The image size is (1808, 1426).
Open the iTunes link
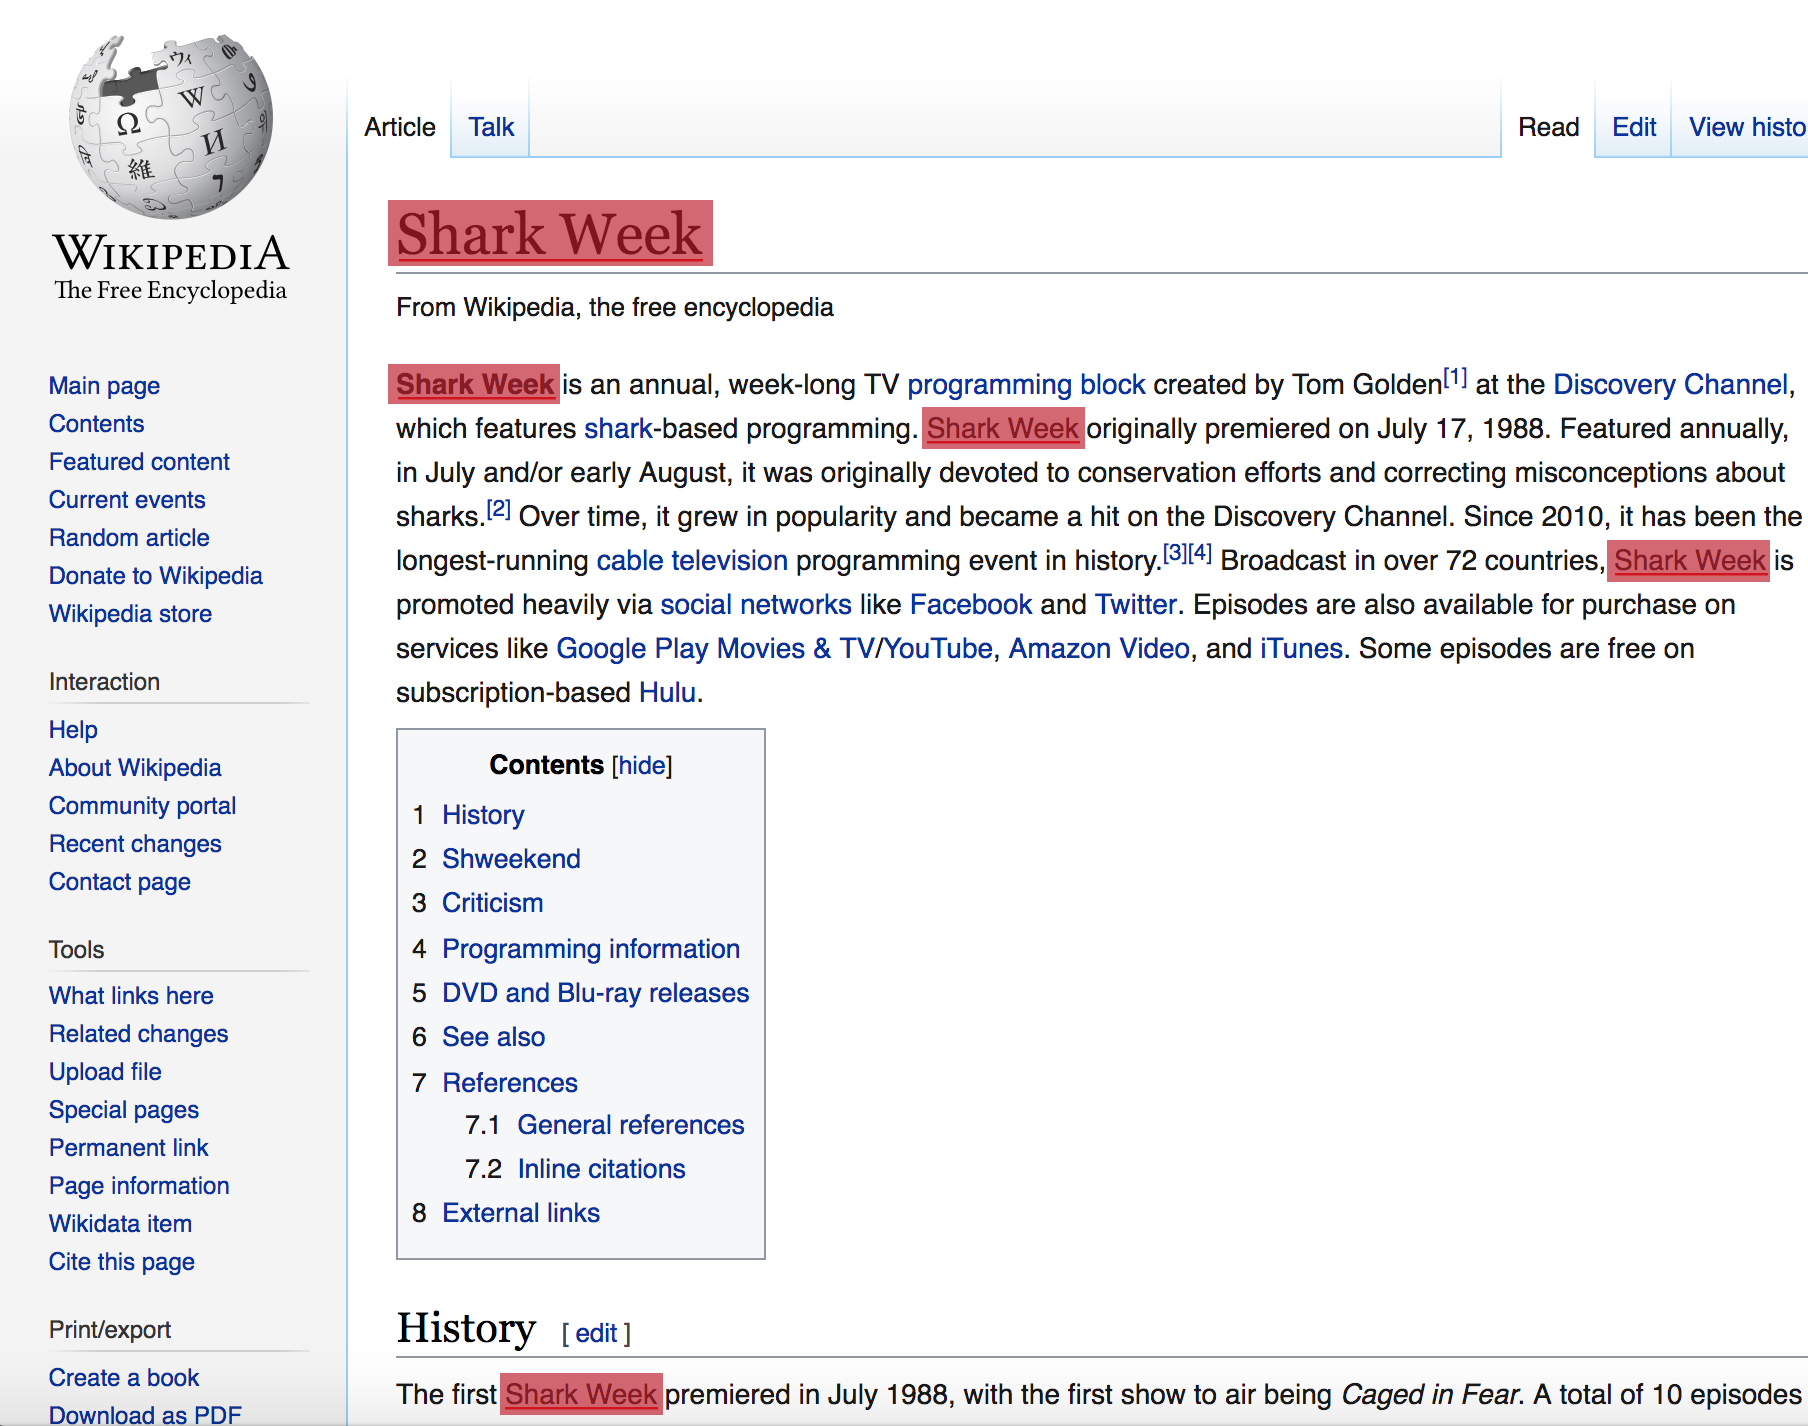1301,649
